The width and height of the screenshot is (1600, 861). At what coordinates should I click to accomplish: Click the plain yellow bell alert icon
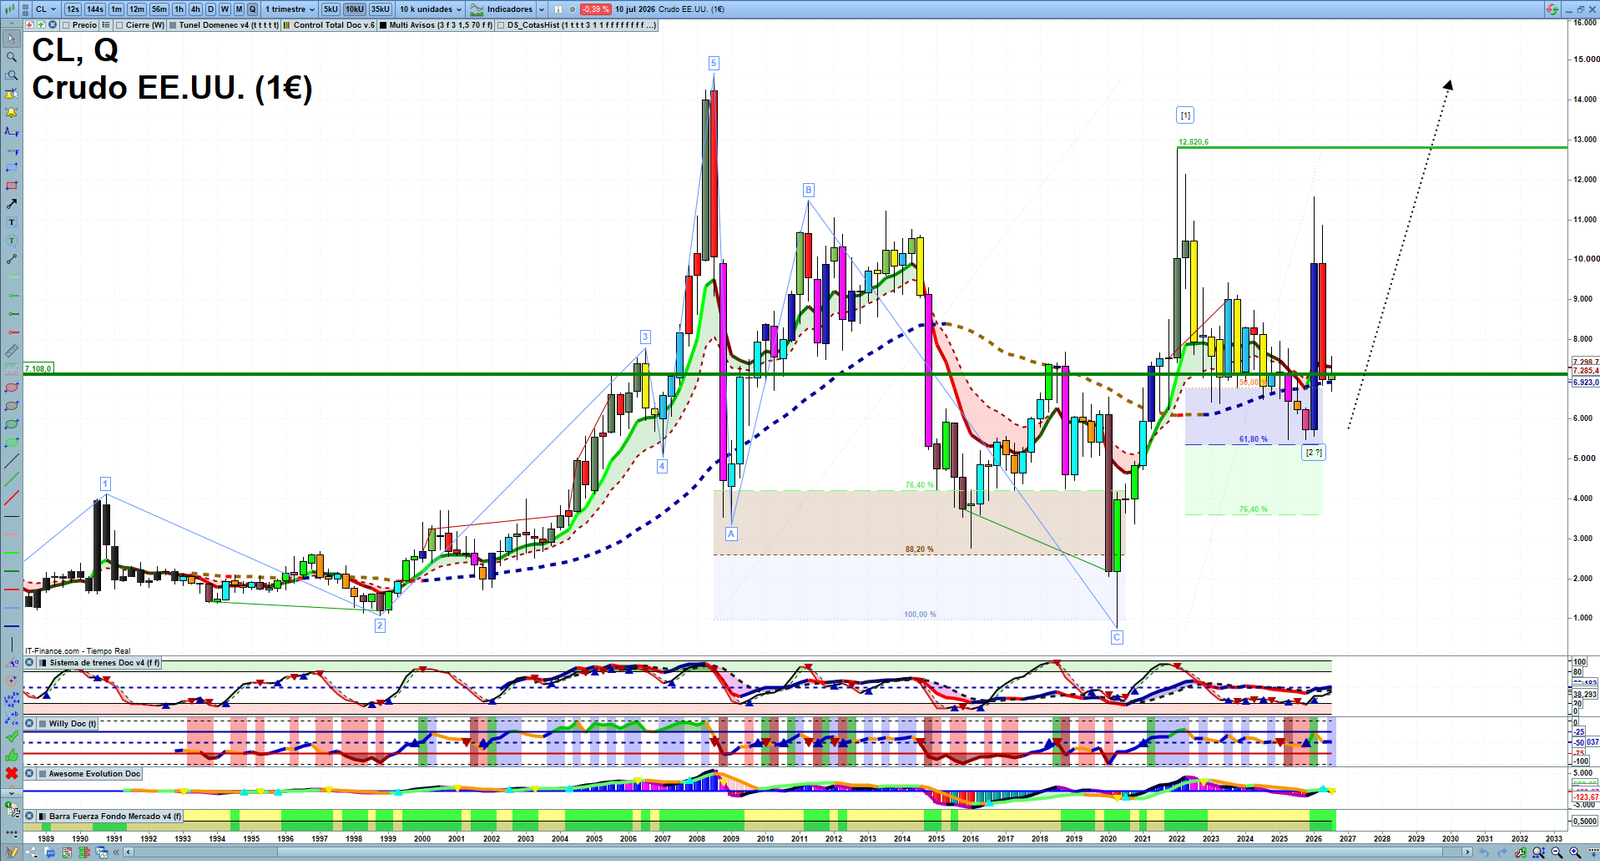tap(11, 112)
